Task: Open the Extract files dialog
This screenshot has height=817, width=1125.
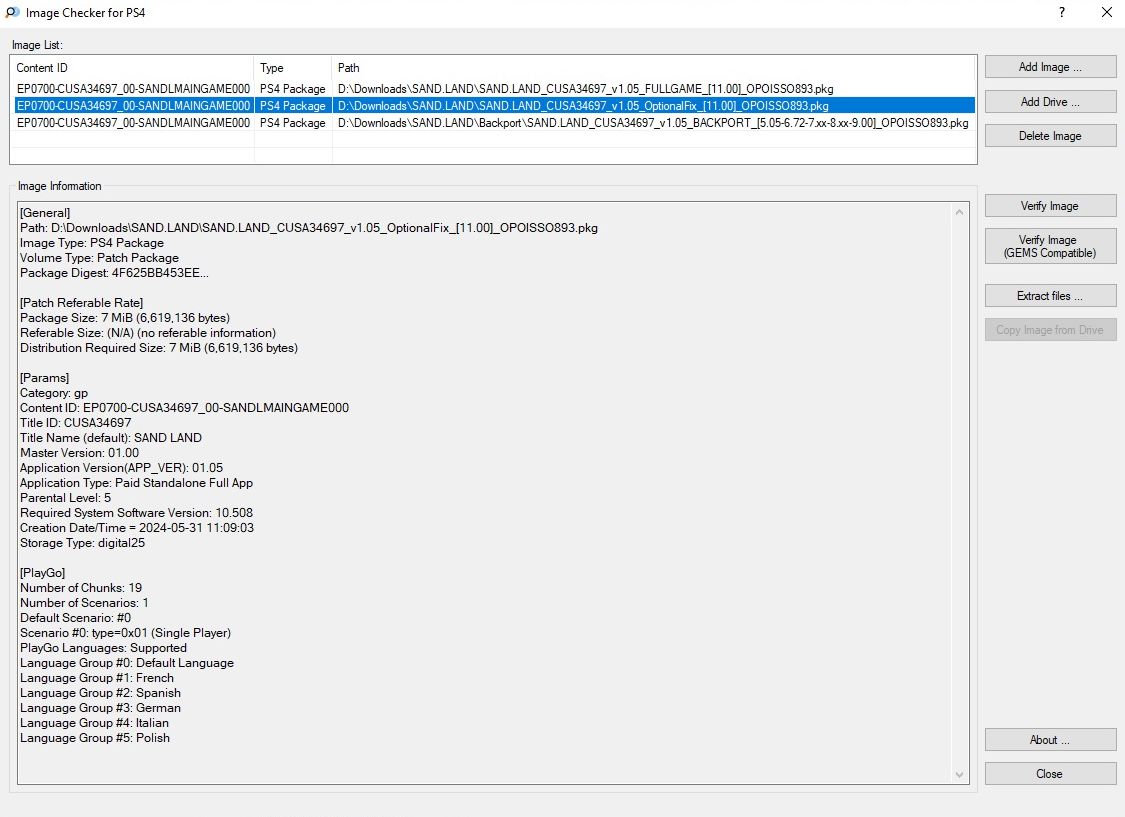Action: [1050, 296]
